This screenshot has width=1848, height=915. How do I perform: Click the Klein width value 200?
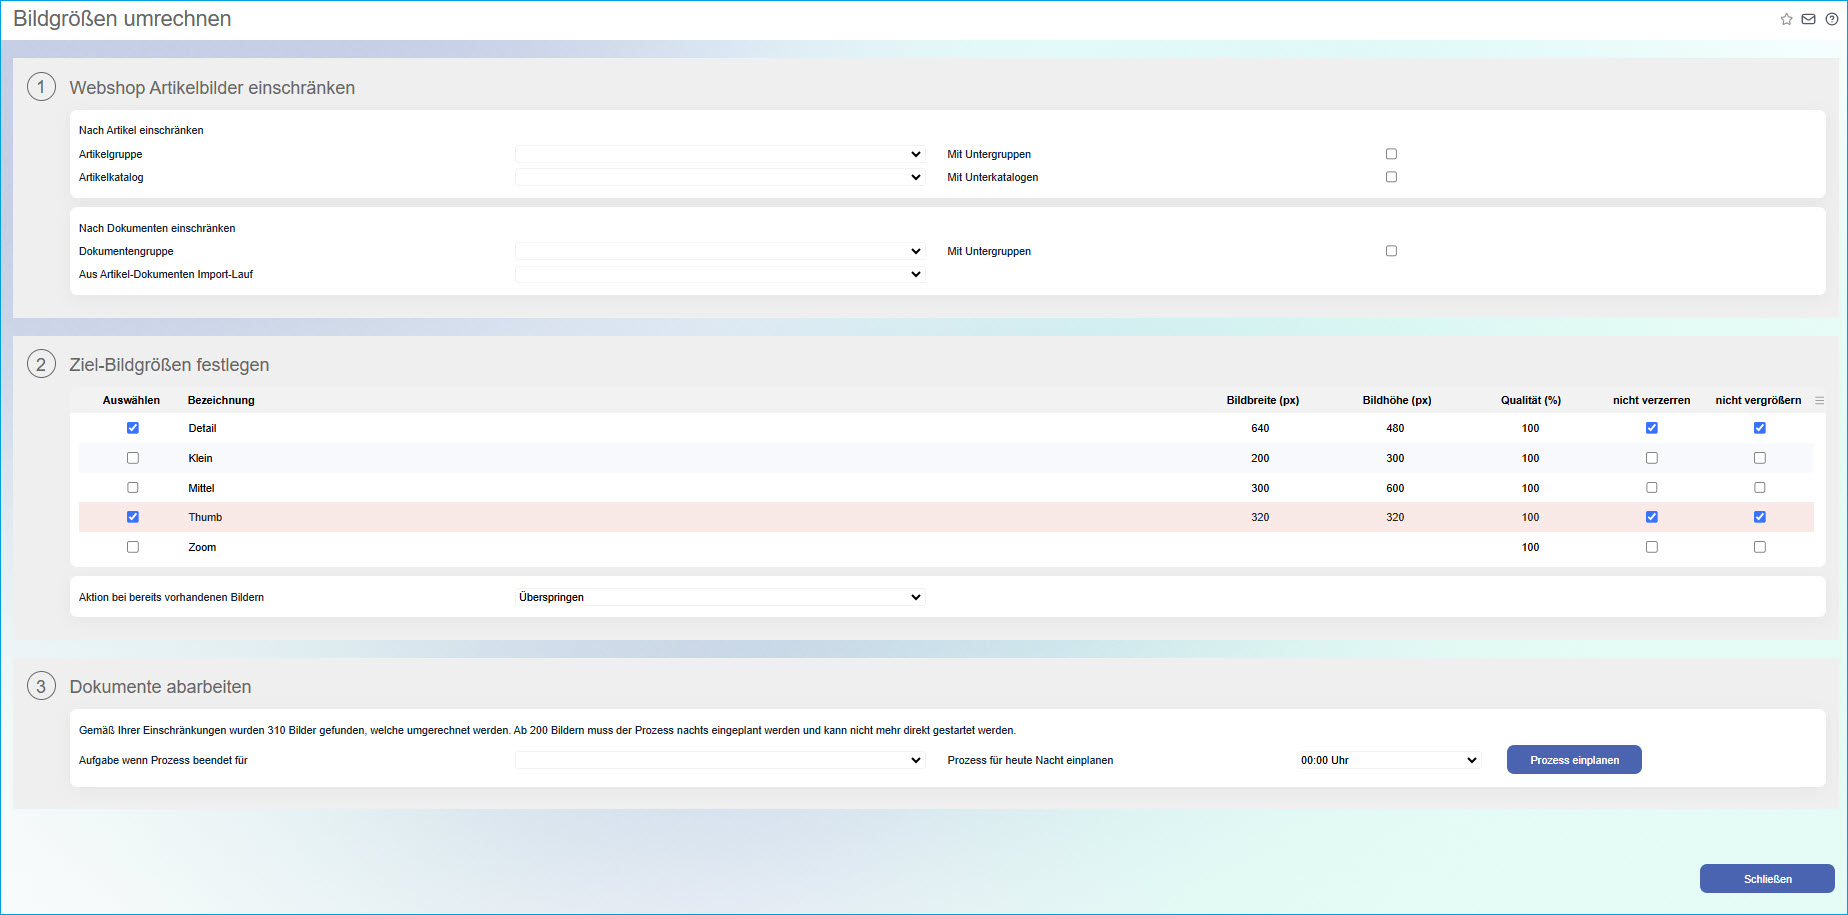(x=1260, y=458)
